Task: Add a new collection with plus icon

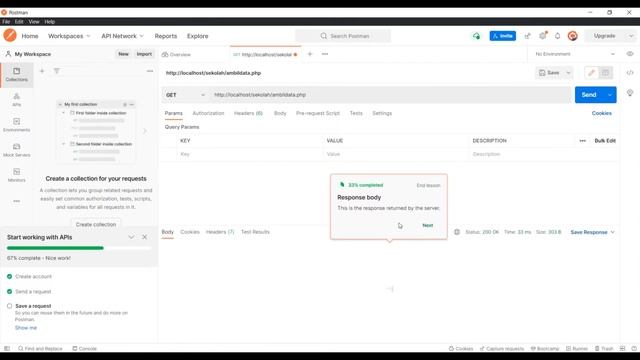Action: [42, 71]
